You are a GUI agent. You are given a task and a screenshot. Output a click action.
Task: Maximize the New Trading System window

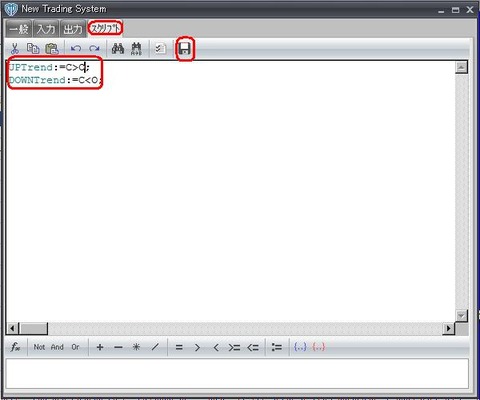coord(455,10)
